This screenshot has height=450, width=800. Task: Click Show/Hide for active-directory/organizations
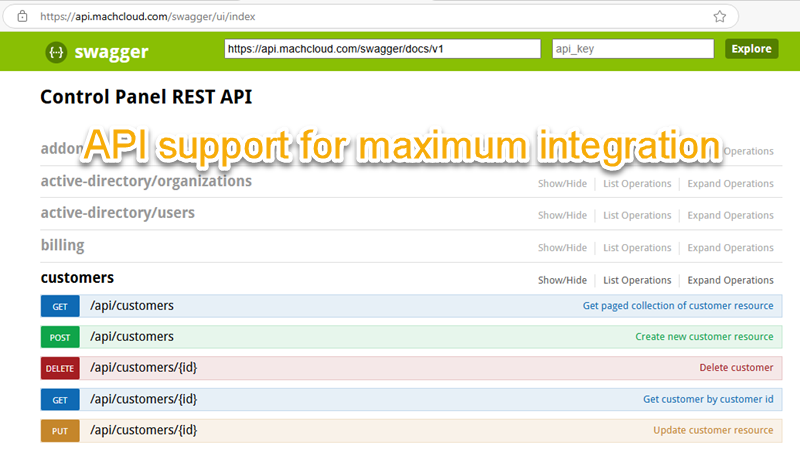(562, 184)
